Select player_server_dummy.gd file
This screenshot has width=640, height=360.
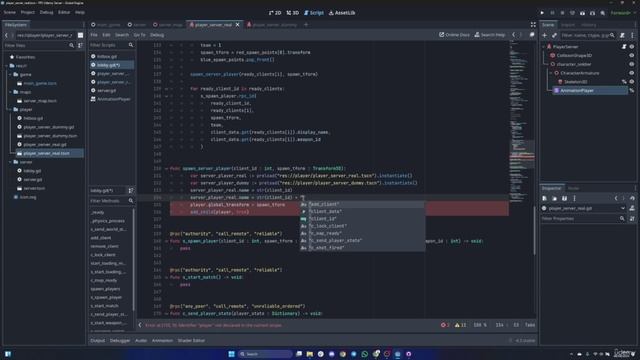(x=49, y=127)
